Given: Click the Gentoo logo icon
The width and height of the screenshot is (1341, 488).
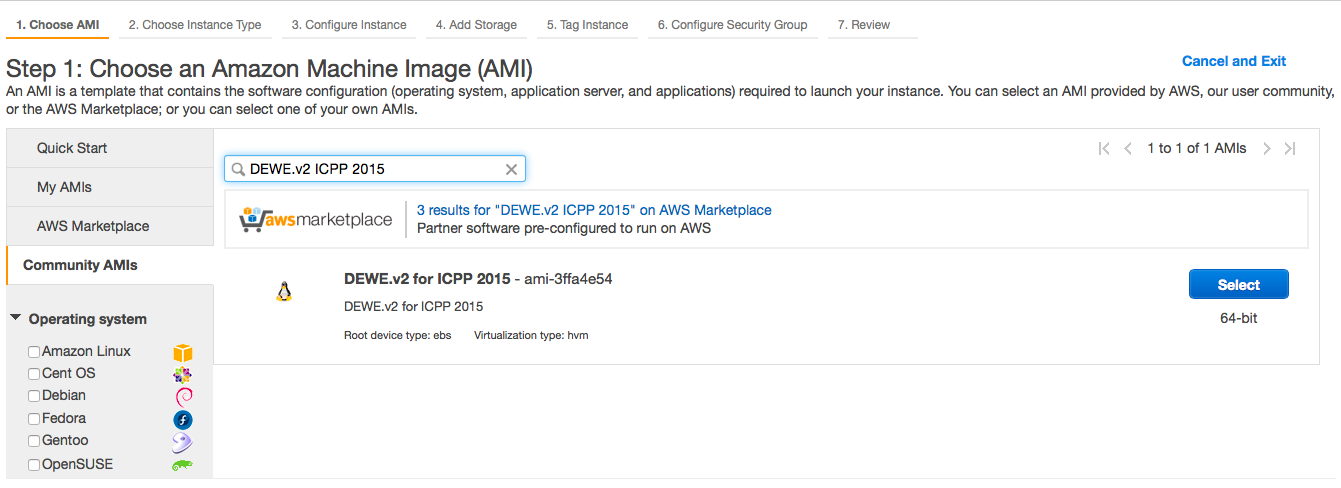Looking at the screenshot, I should (182, 442).
